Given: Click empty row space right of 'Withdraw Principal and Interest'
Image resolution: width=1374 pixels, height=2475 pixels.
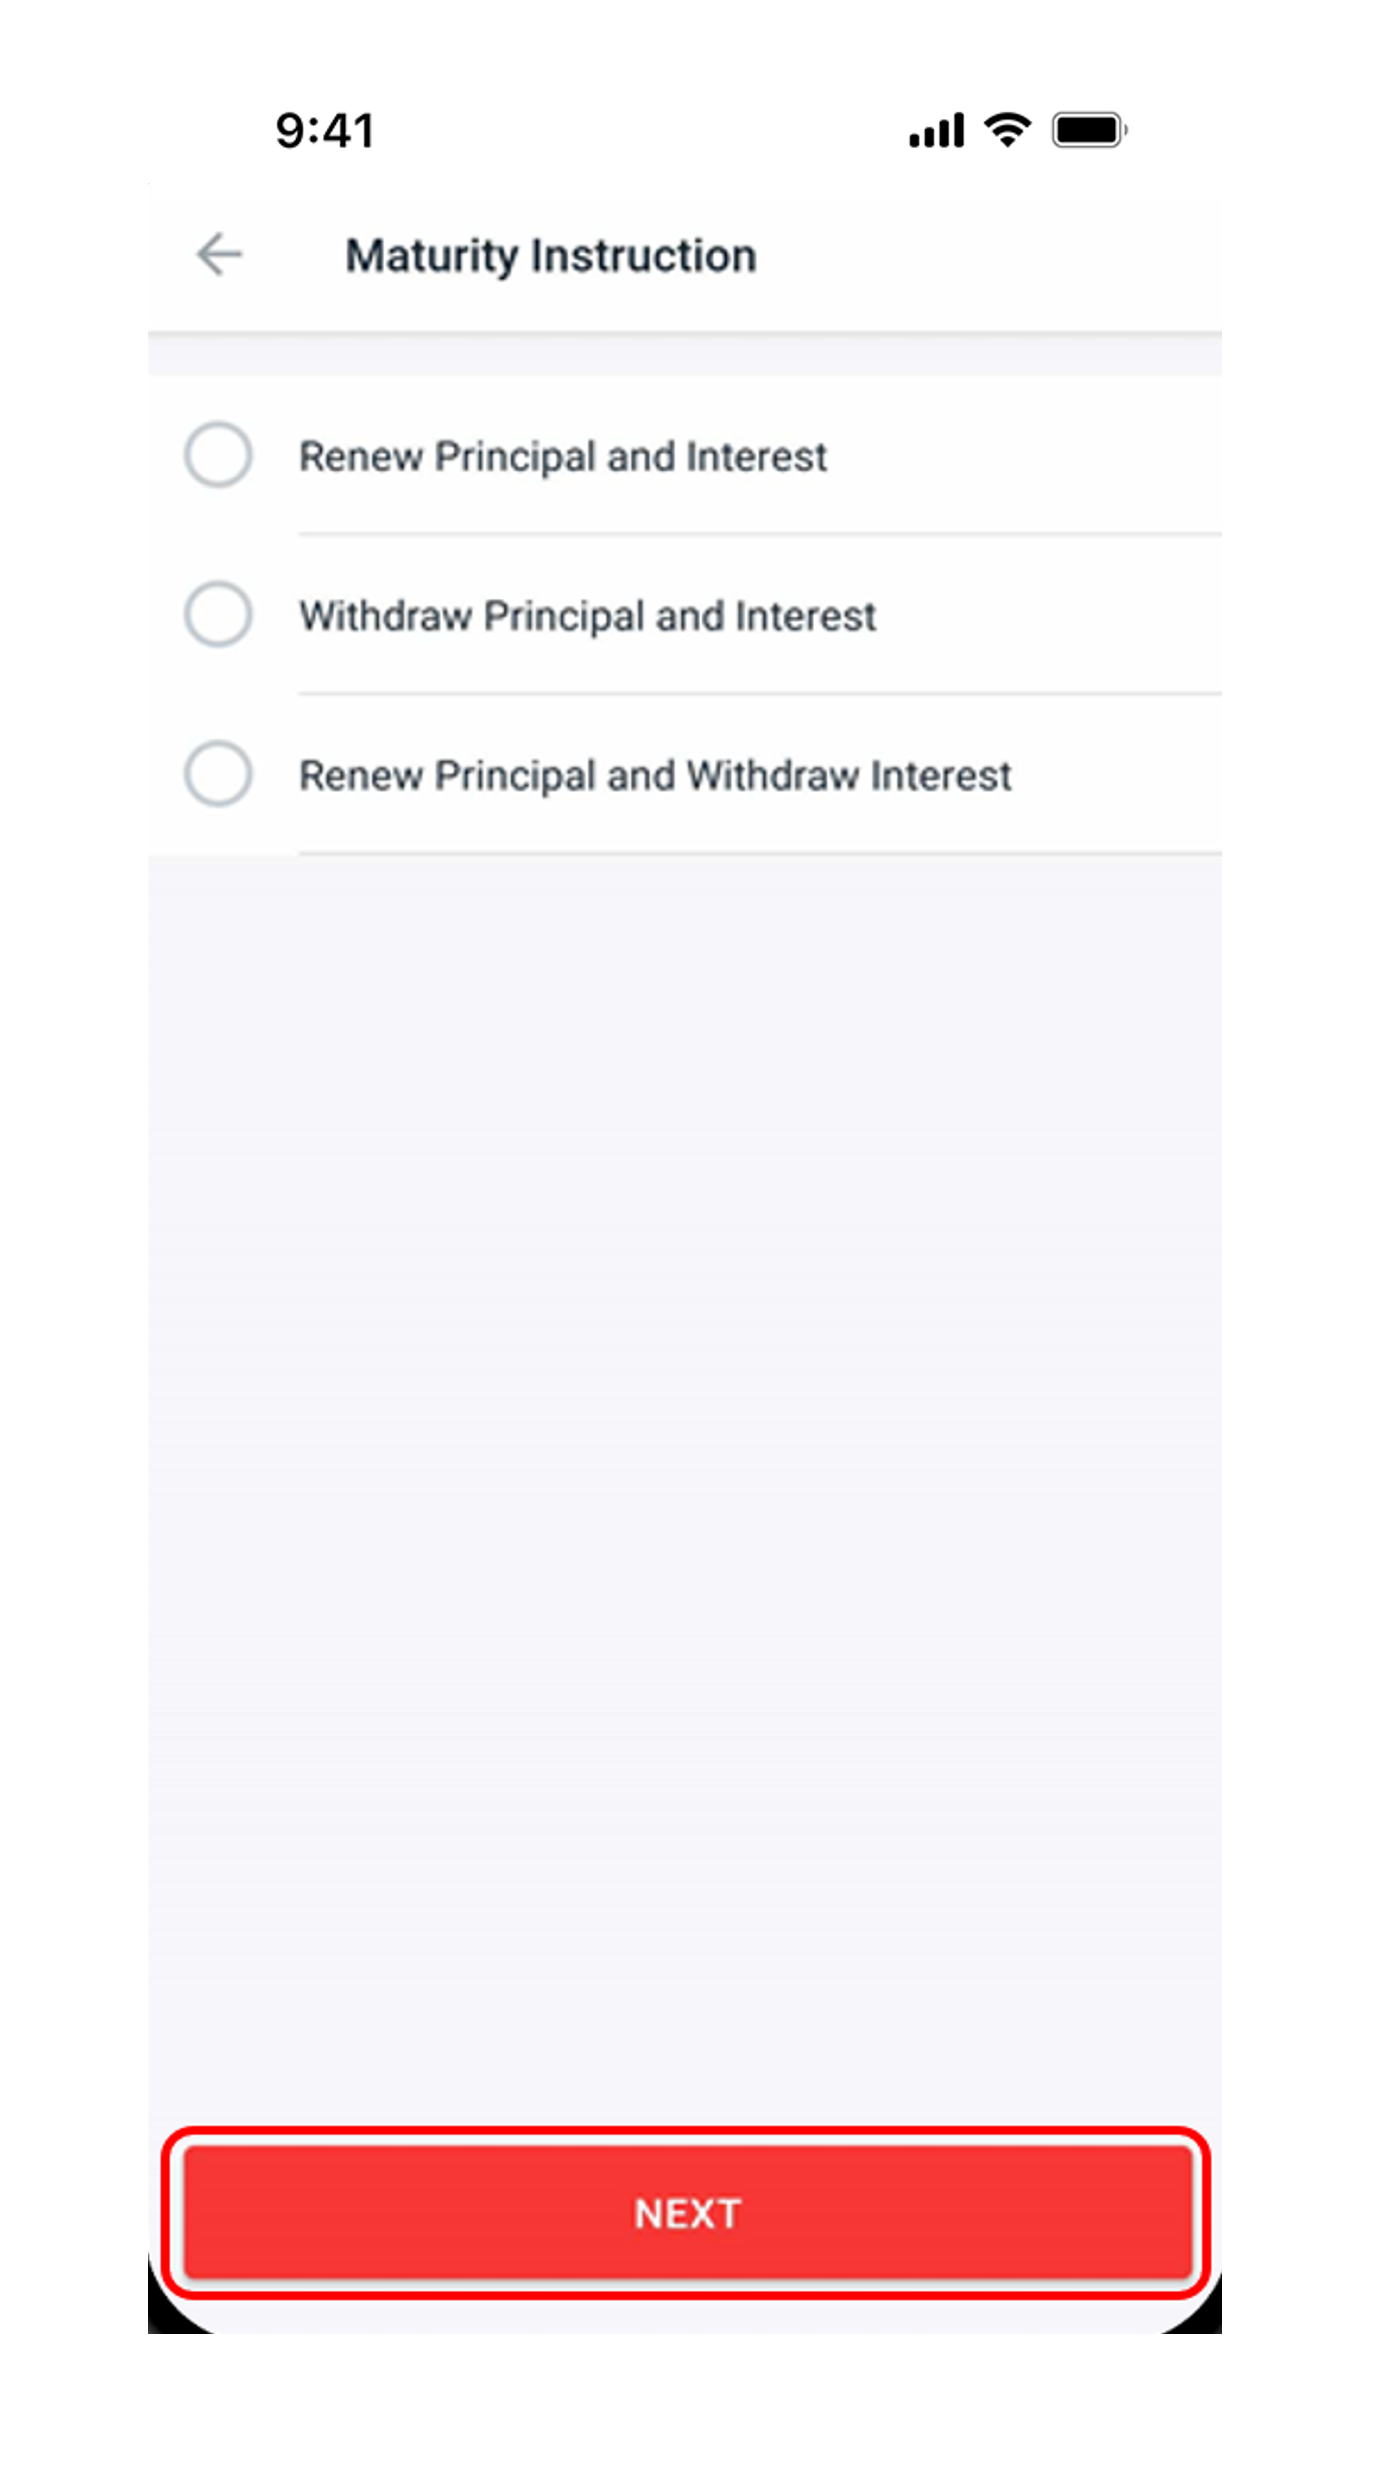Looking at the screenshot, I should click(1050, 615).
